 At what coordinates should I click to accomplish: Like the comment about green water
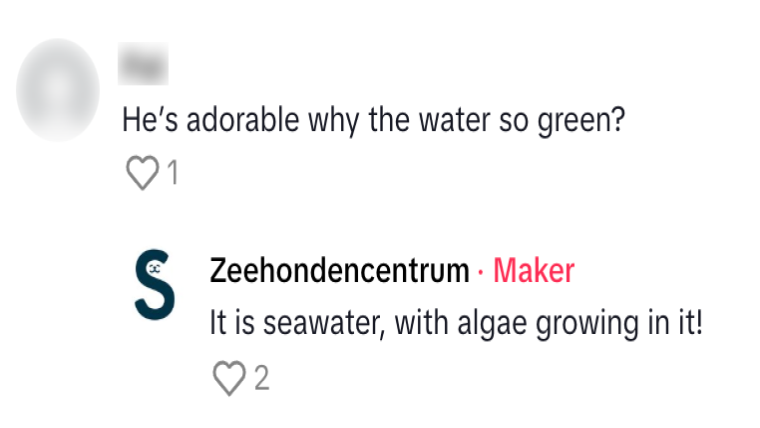[x=142, y=174]
